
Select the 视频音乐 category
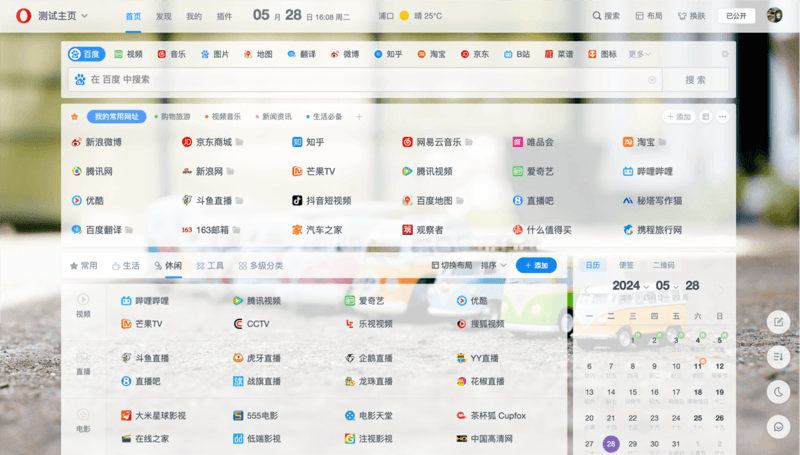click(223, 117)
